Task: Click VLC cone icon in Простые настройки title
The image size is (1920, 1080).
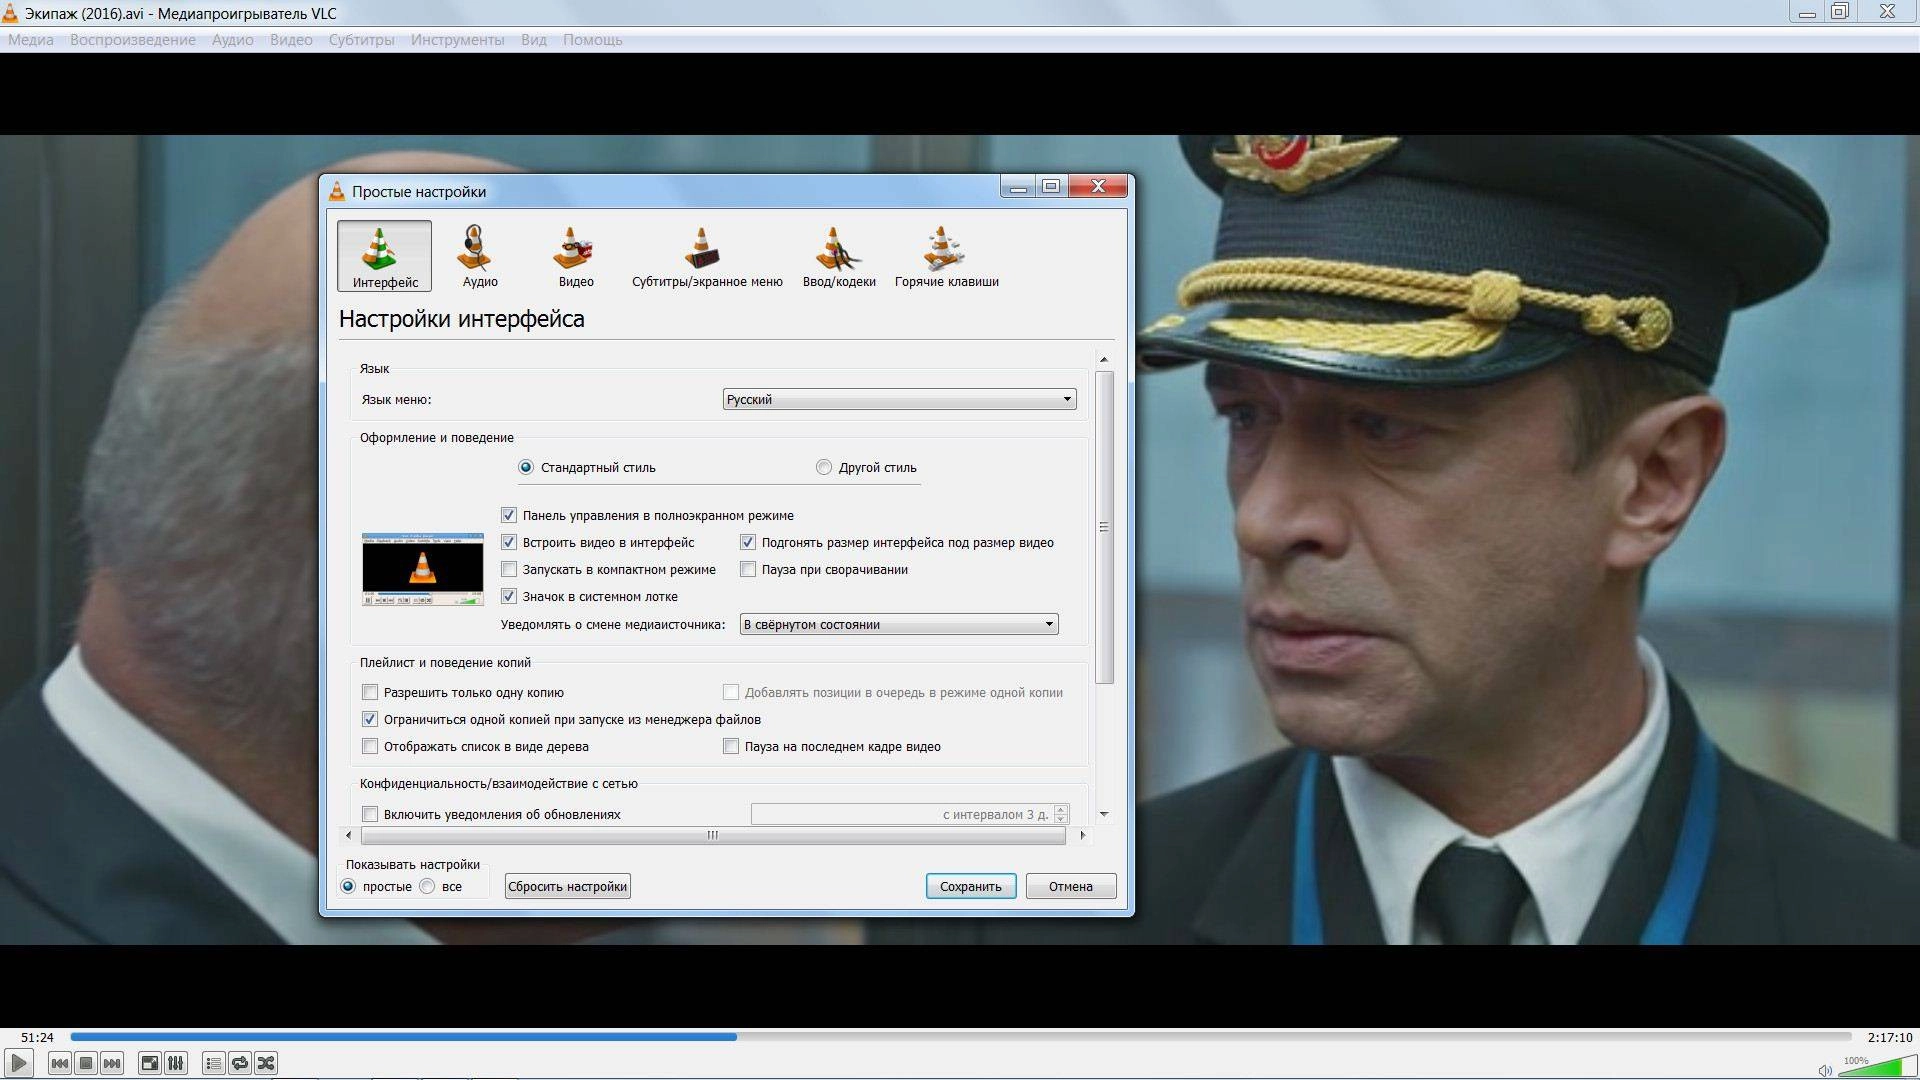Action: 337,191
